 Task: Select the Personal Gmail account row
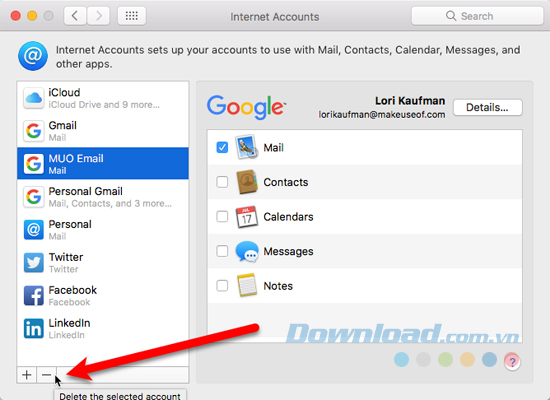pos(103,196)
